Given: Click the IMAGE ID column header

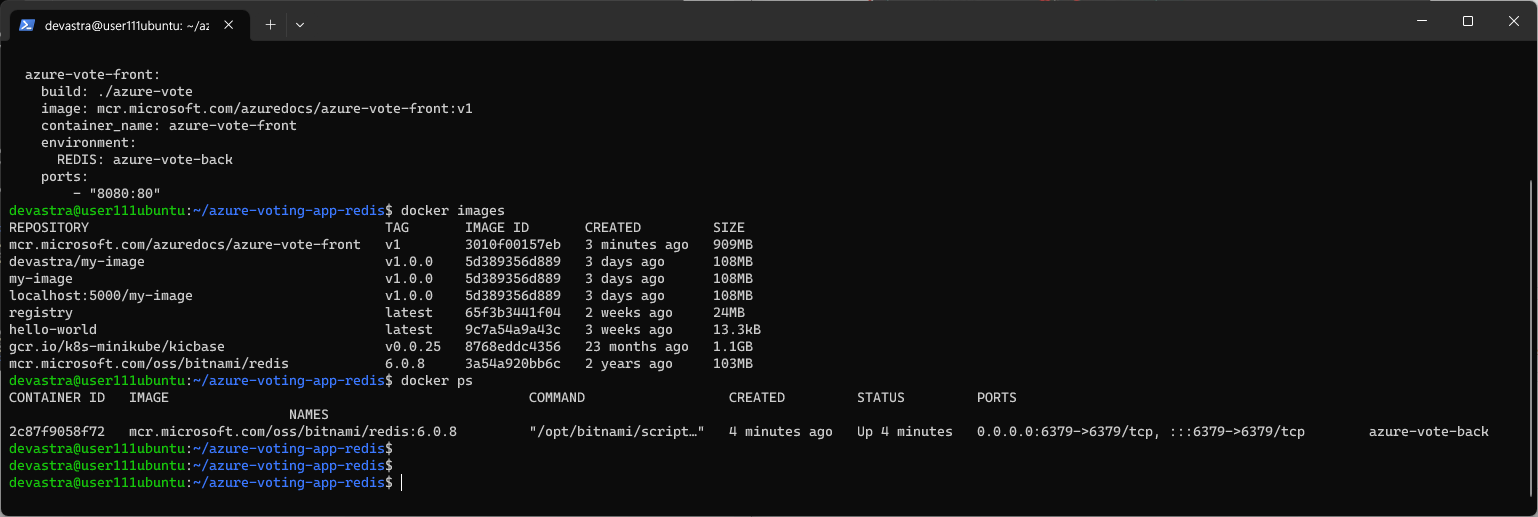Looking at the screenshot, I should 497,228.
